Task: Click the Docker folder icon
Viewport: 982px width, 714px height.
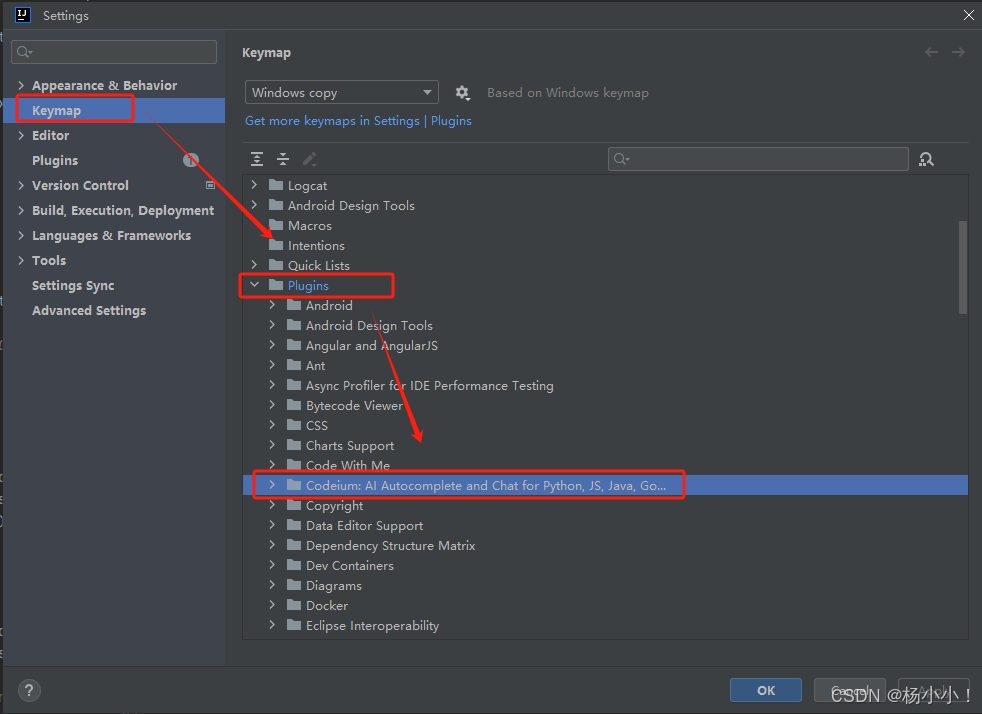Action: click(294, 605)
